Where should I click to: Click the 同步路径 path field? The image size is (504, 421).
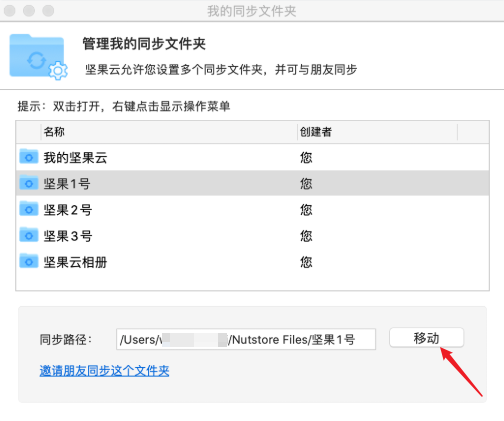(x=246, y=339)
